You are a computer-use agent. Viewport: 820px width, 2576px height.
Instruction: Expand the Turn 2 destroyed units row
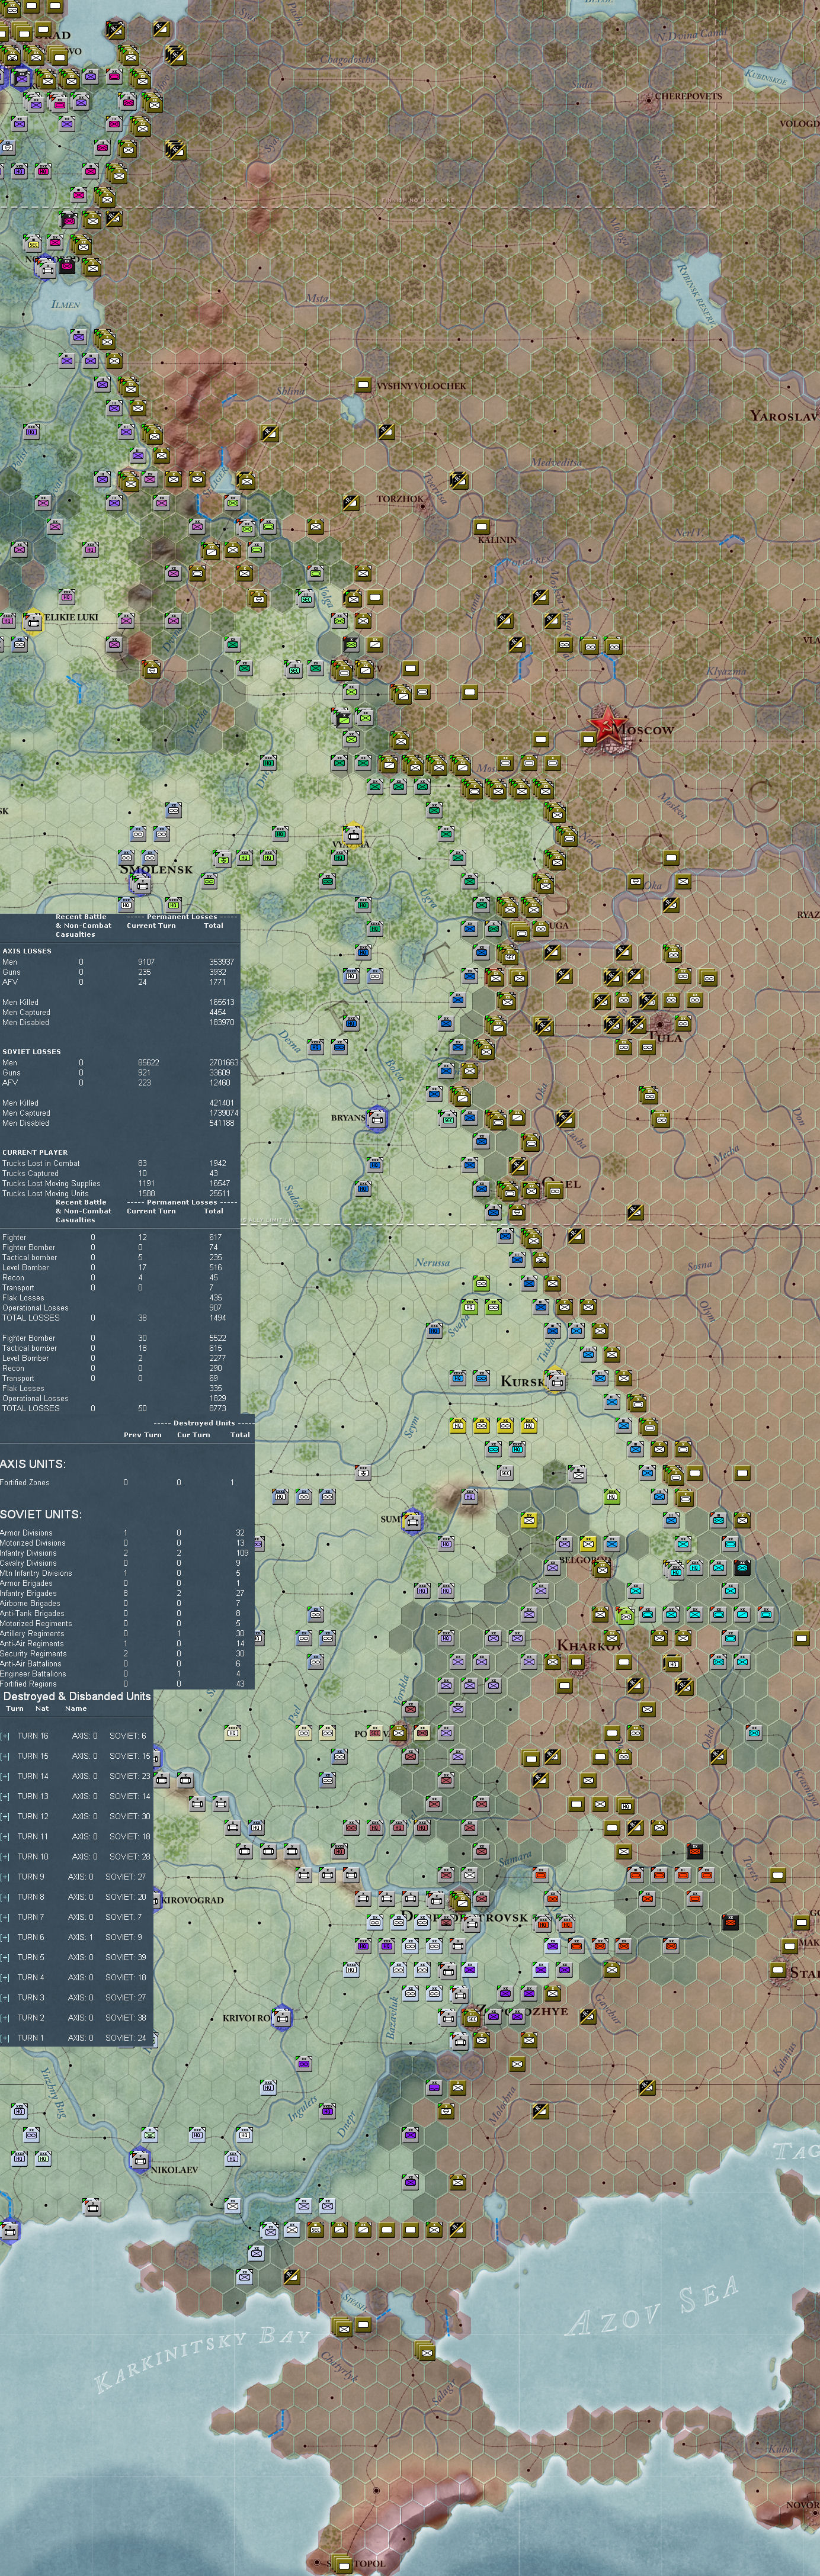[6, 2017]
